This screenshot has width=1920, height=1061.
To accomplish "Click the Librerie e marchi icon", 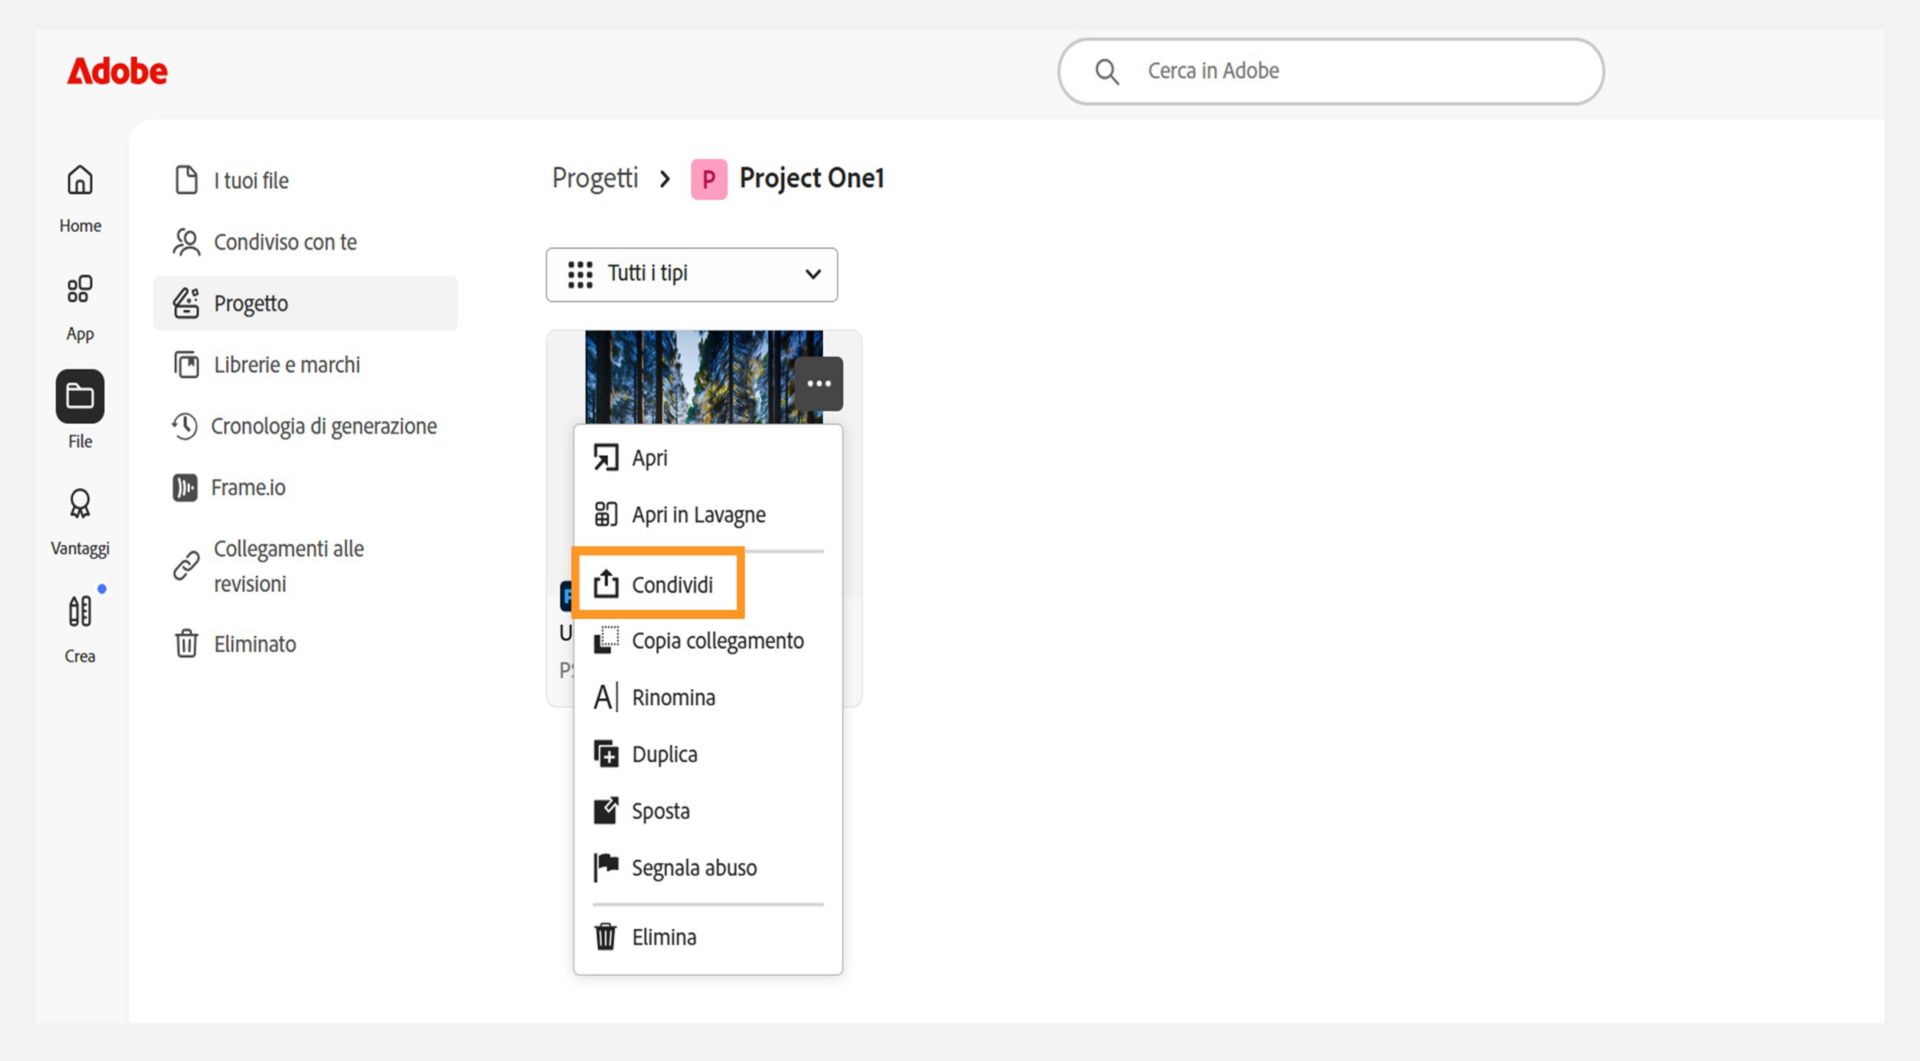I will pos(186,365).
